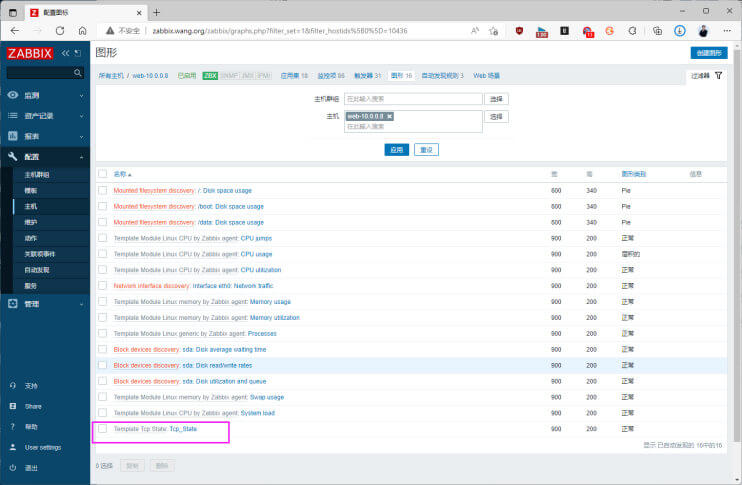This screenshot has height=485, width=742.
Task: Open the 主机群组 sidebar submenu item
Action: 36,175
